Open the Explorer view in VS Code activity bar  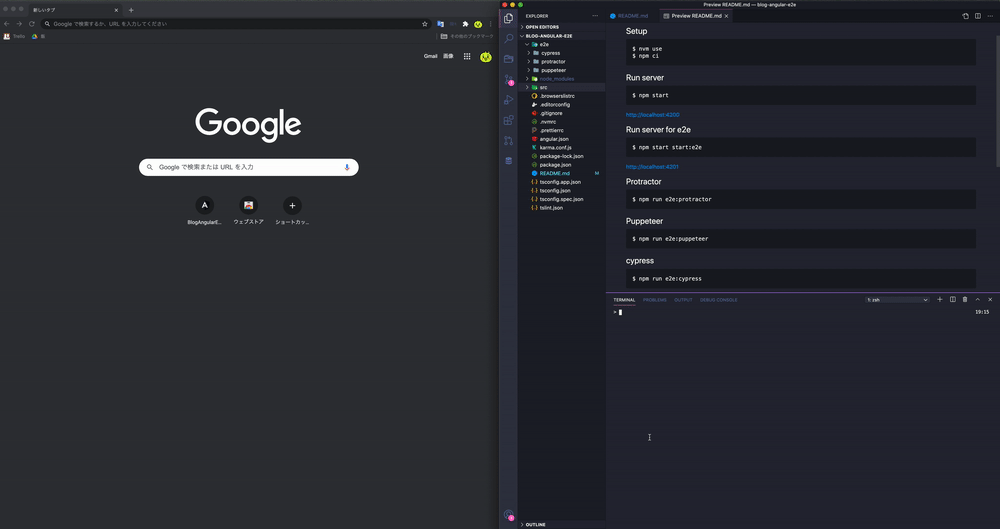point(508,19)
